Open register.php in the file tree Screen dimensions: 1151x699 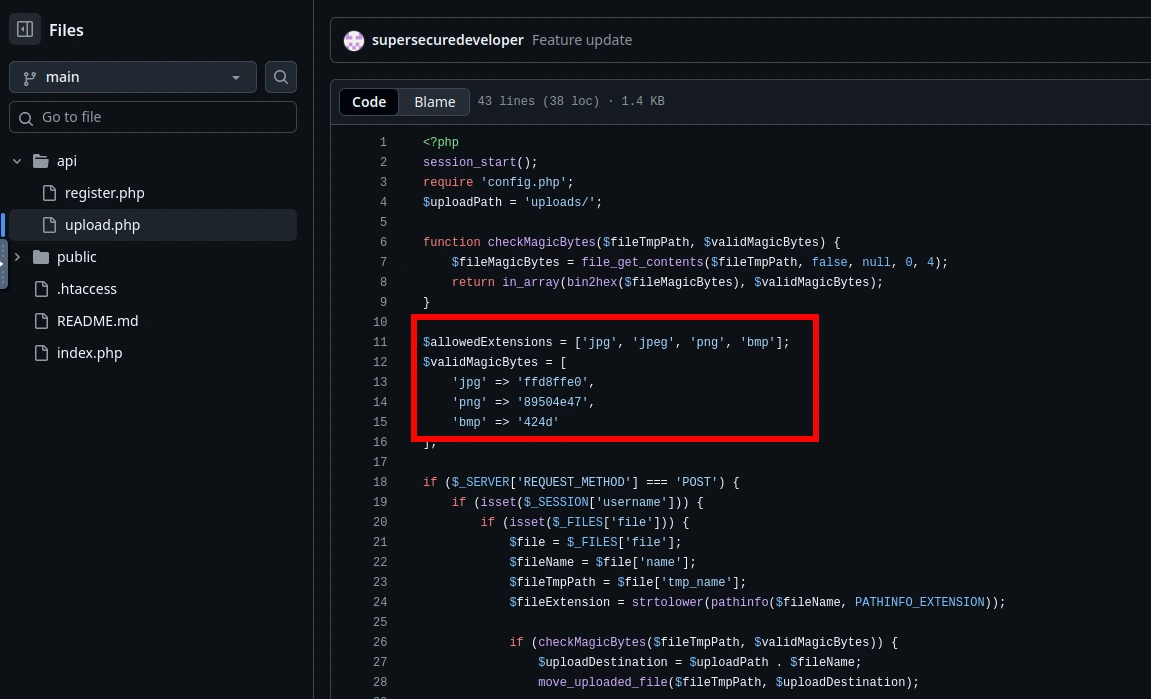click(105, 193)
